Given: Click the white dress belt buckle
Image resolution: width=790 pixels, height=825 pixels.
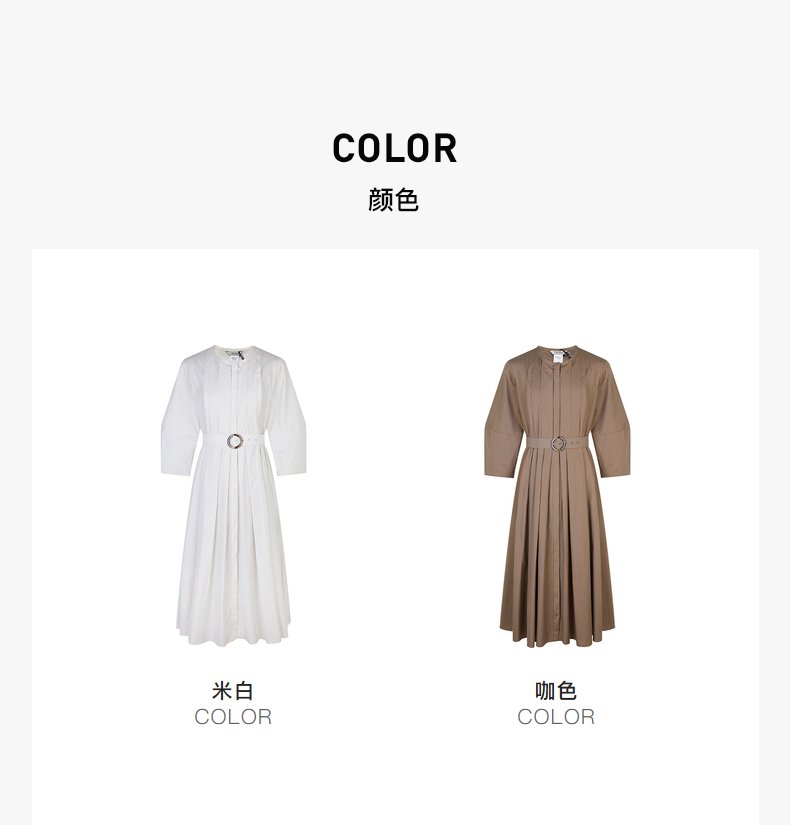Looking at the screenshot, I should coord(235,441).
